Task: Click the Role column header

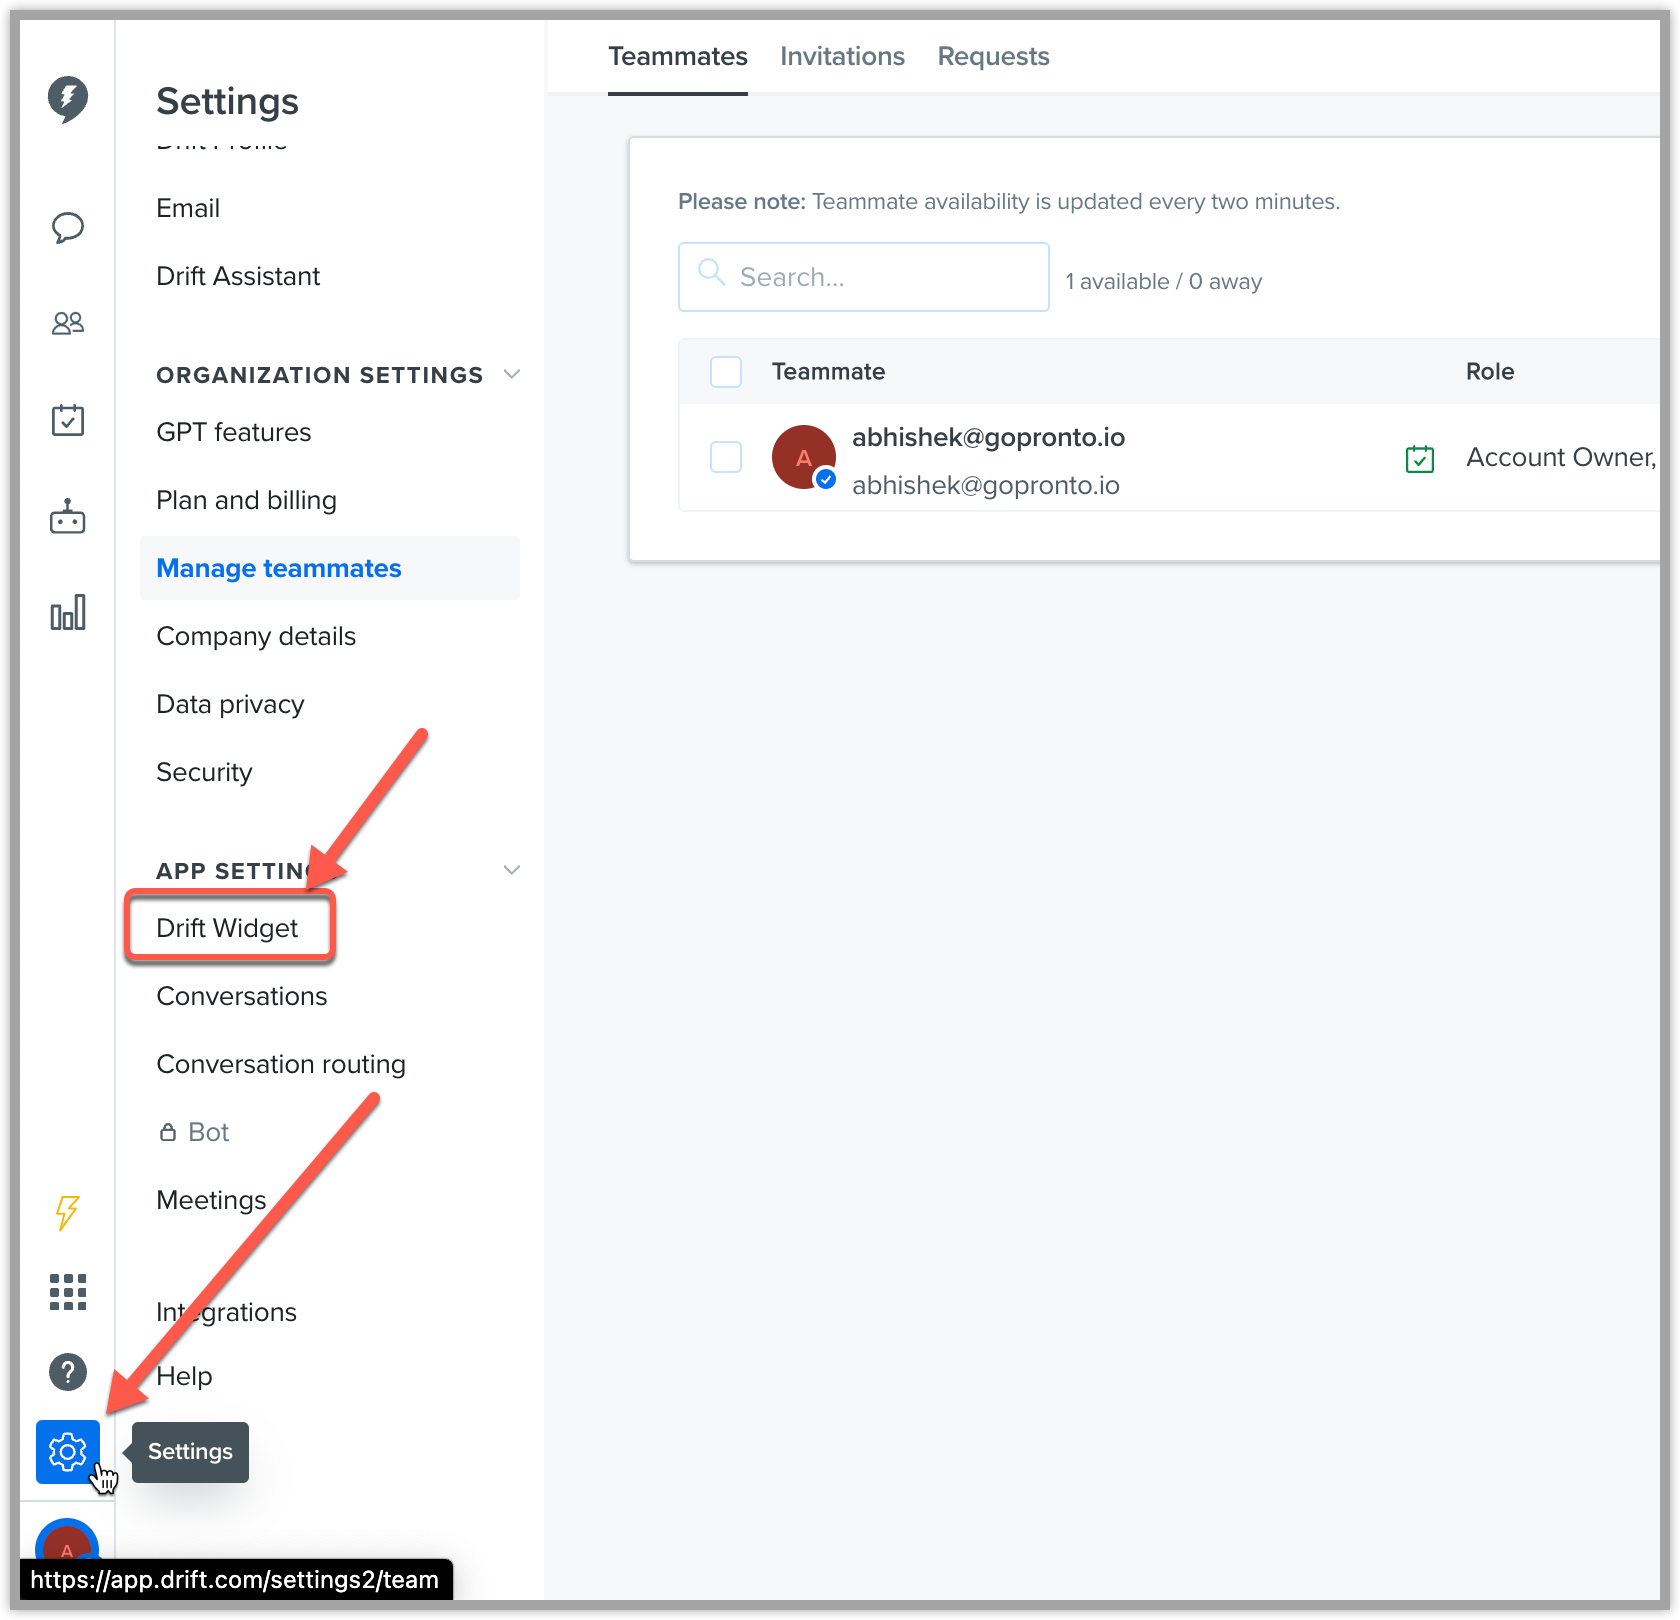Action: click(x=1490, y=372)
